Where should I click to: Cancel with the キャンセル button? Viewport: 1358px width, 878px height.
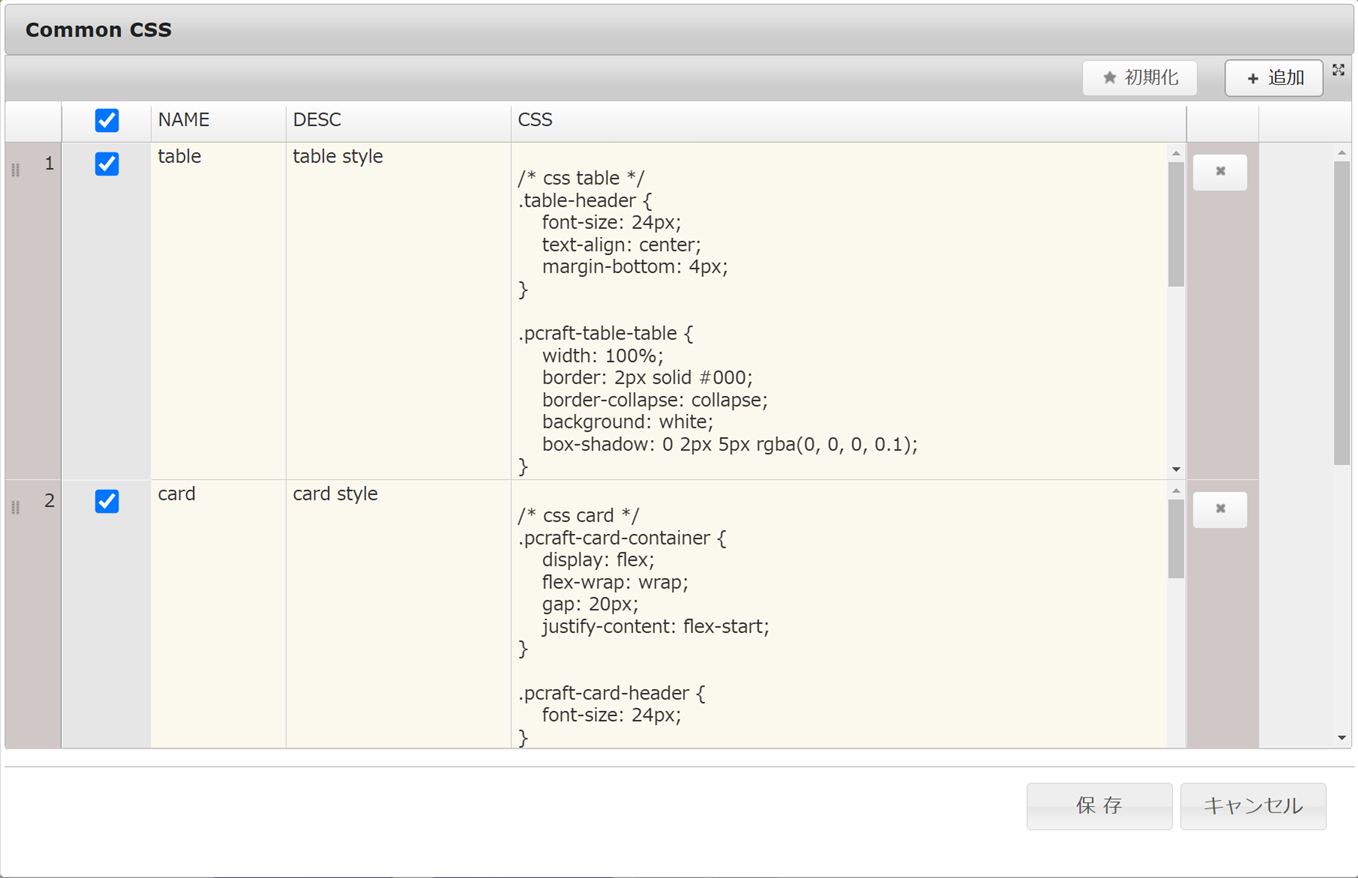[x=1253, y=806]
